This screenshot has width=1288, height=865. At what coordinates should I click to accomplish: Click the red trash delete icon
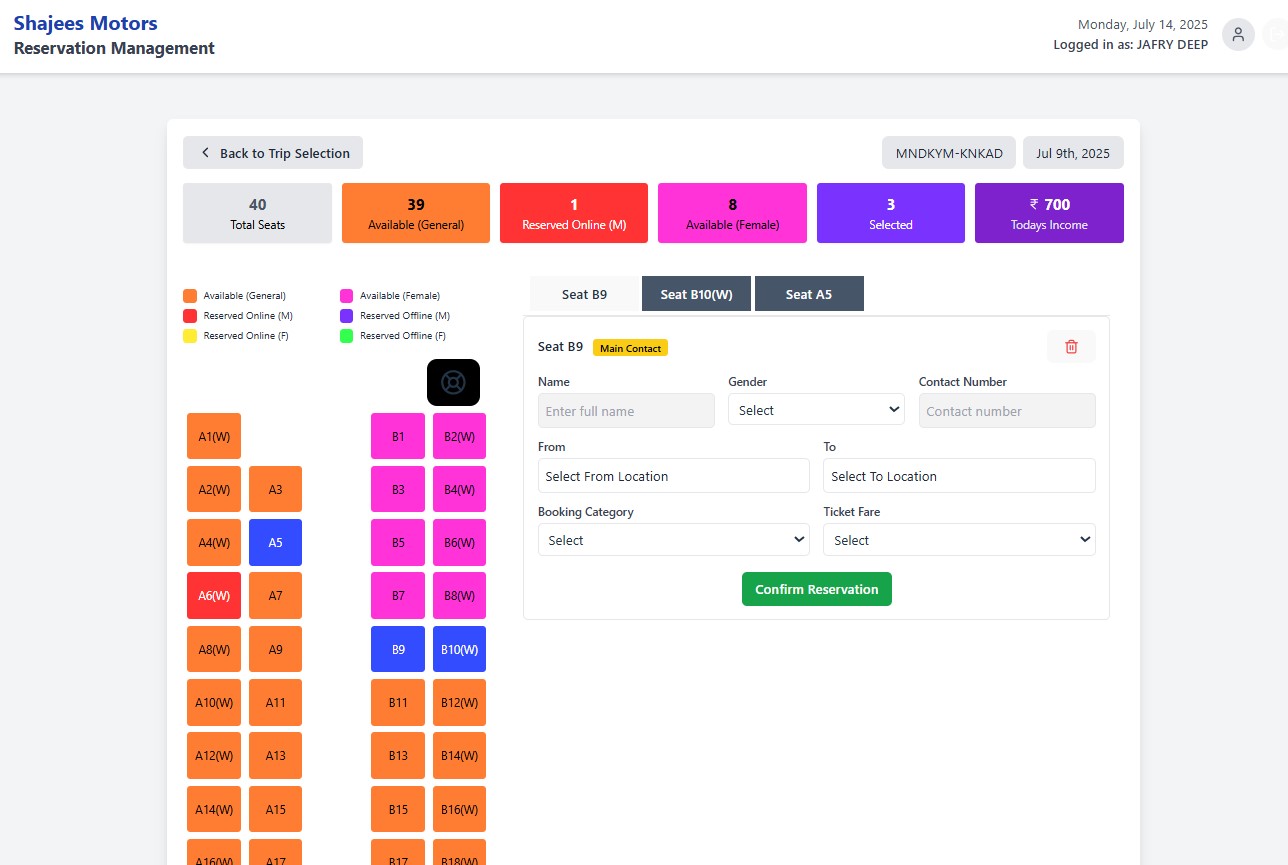point(1071,347)
